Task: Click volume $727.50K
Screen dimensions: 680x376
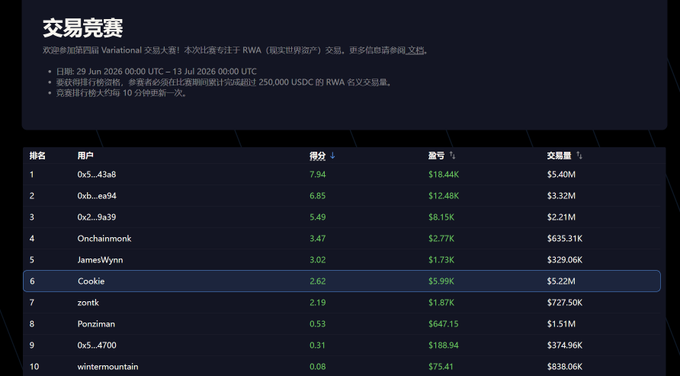Action: pyautogui.click(x=565, y=302)
